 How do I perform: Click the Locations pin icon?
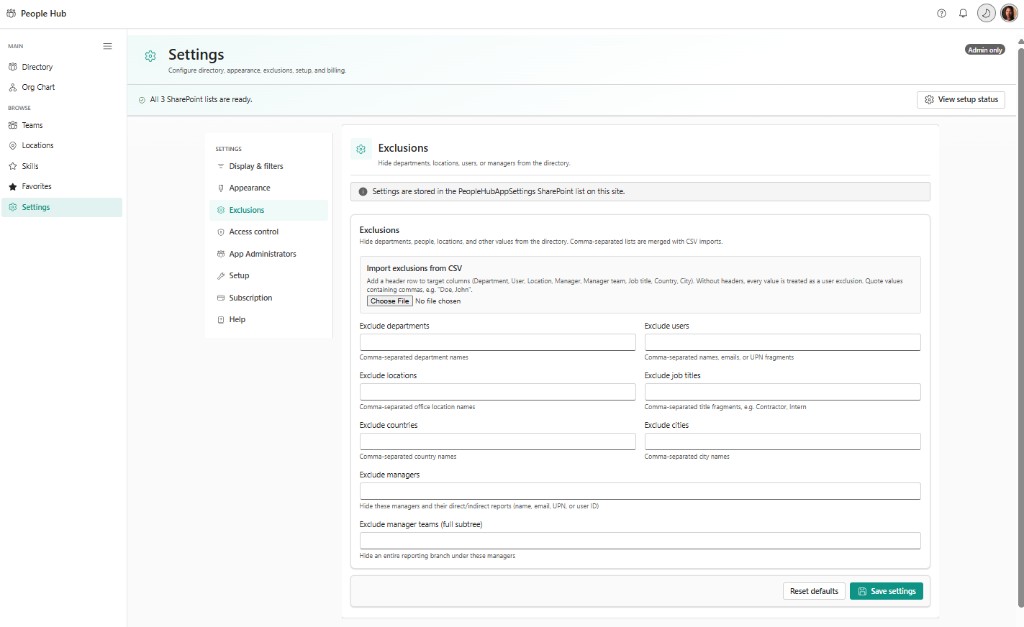[12, 146]
